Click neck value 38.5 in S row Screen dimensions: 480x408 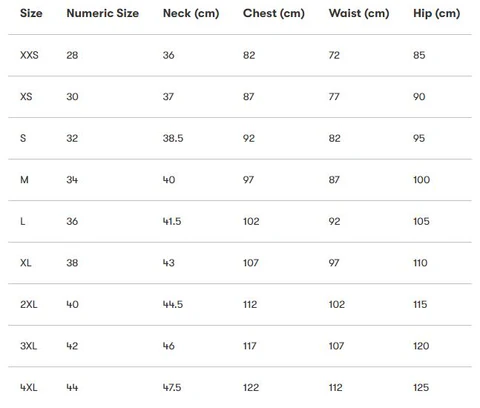click(x=173, y=138)
